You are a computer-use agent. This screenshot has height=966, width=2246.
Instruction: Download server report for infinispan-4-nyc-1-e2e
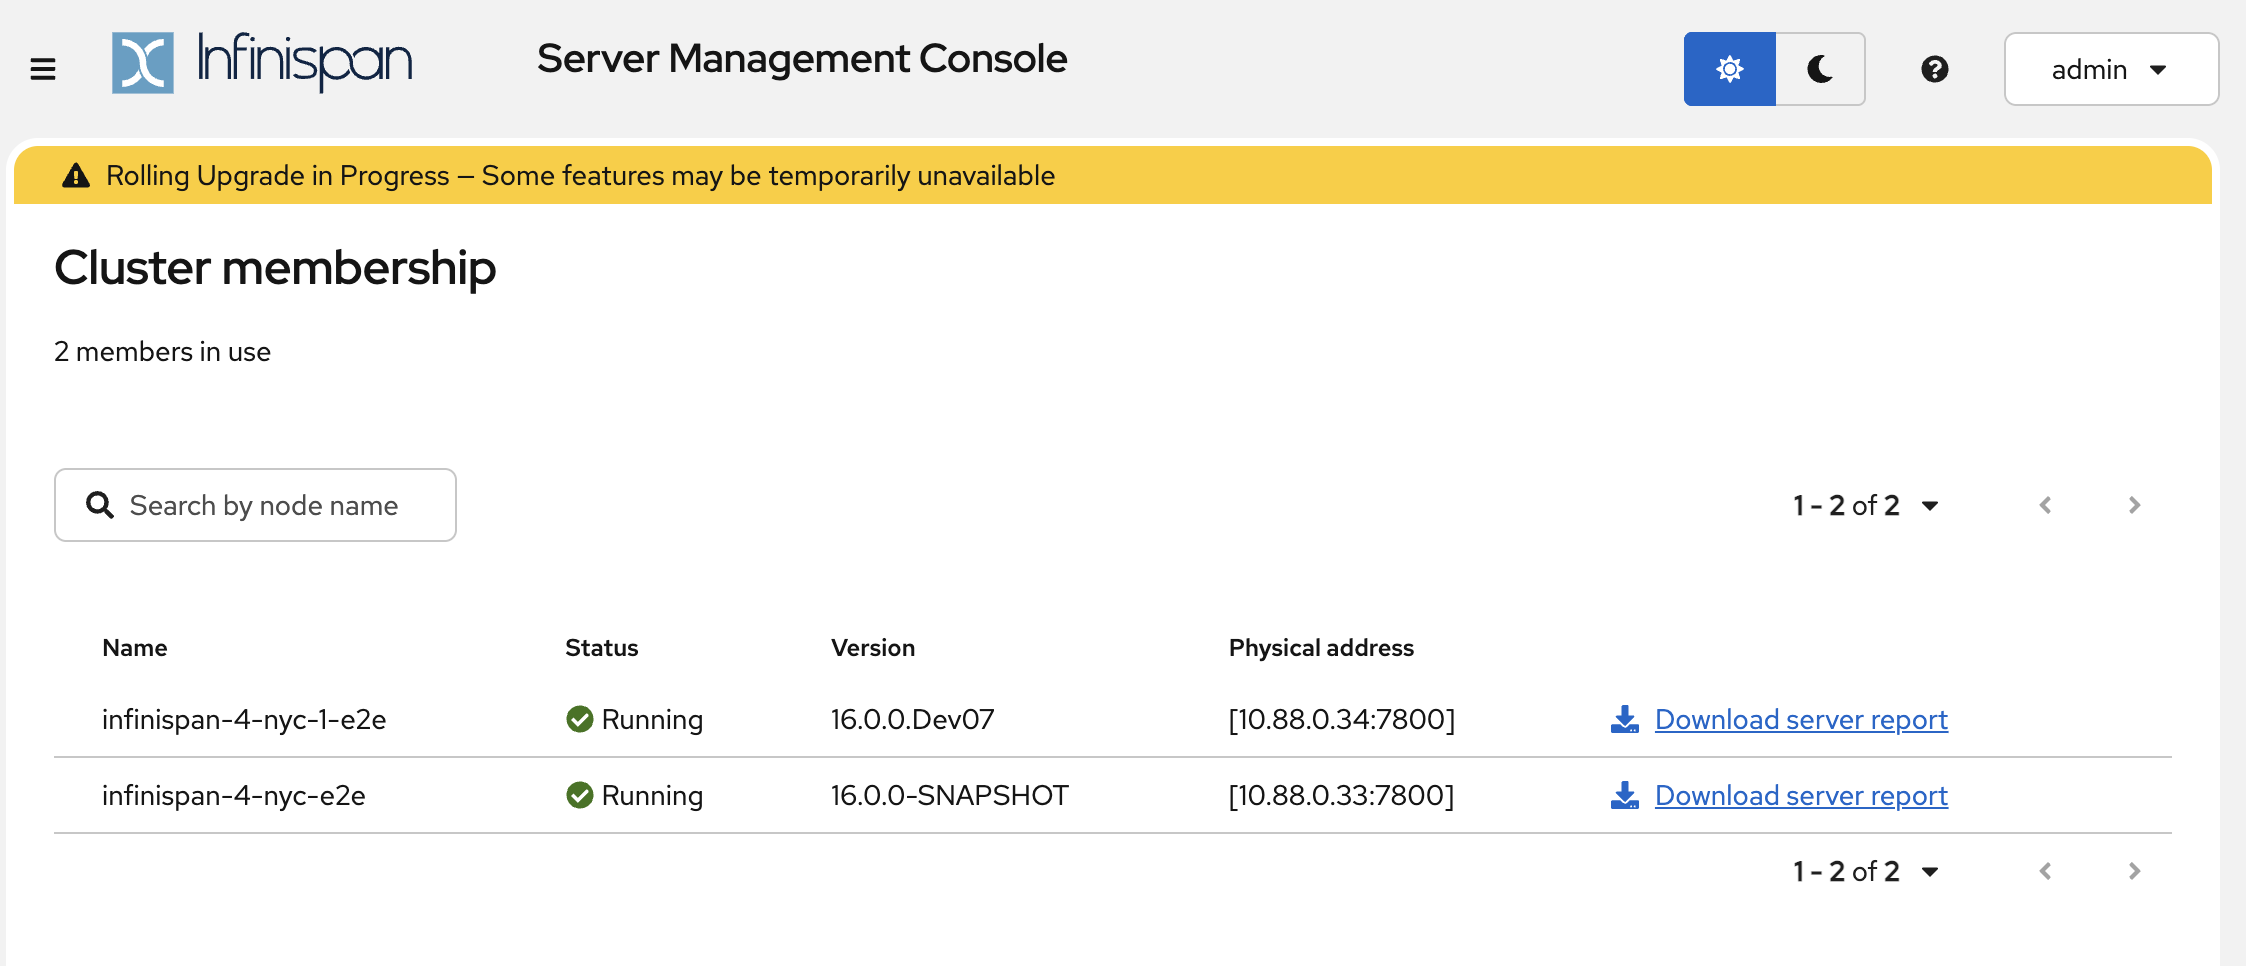click(1800, 718)
